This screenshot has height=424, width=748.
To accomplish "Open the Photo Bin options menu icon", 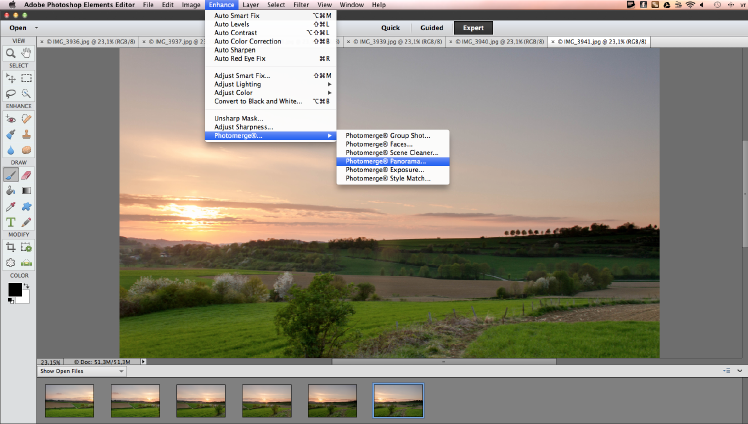I will pos(727,371).
